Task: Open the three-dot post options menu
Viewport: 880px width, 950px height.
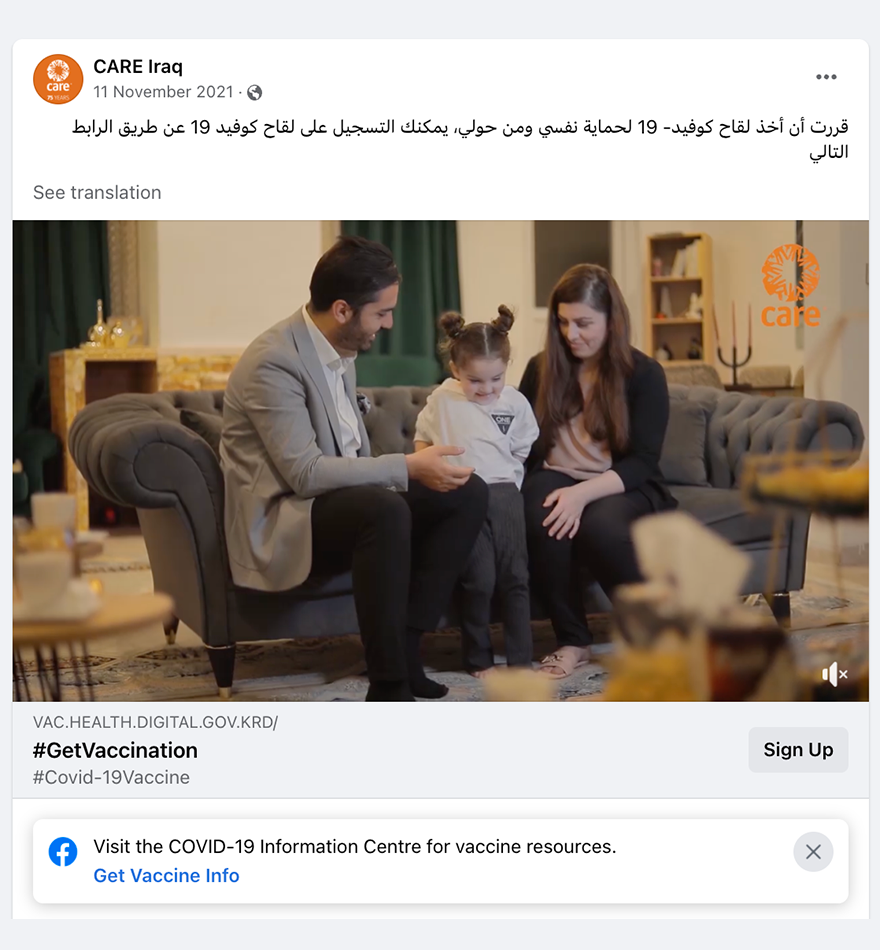Action: click(826, 77)
